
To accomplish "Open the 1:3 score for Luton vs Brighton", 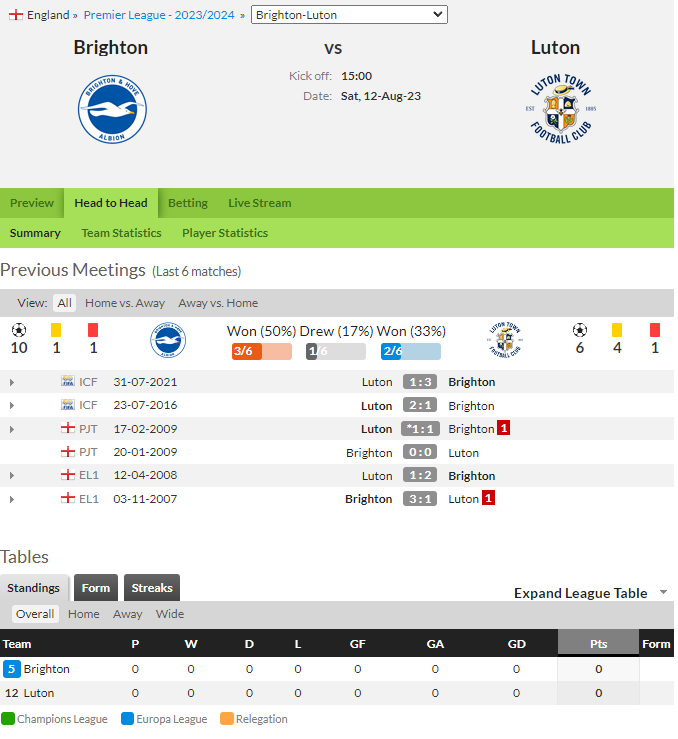I will coord(420,382).
